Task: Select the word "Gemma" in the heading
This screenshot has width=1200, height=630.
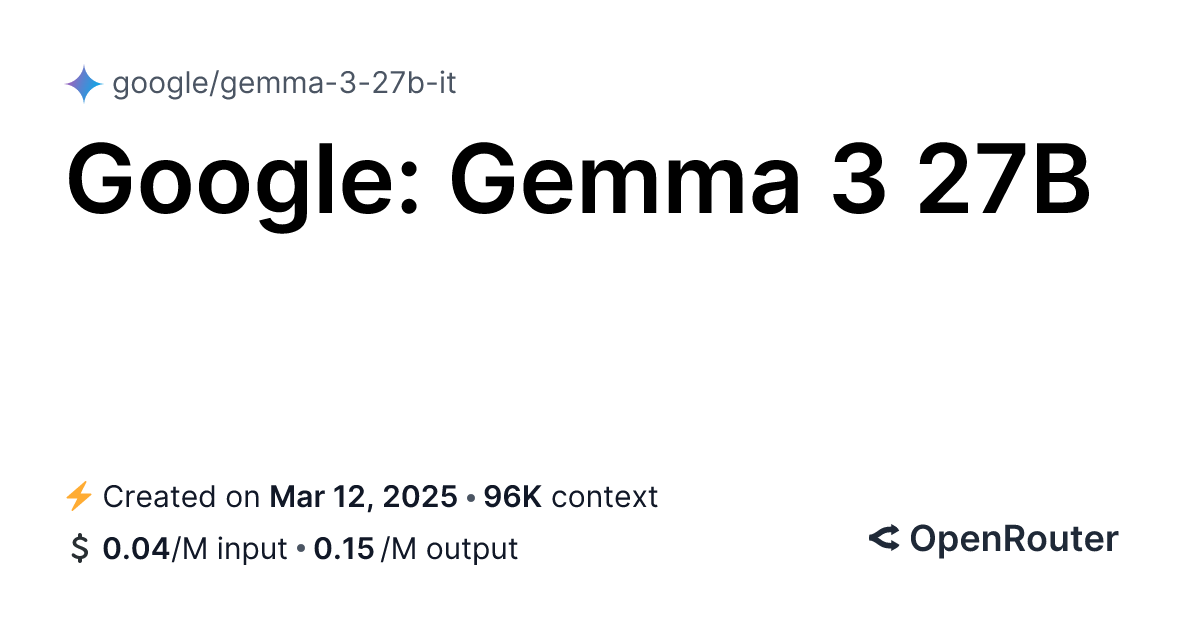Action: click(625, 183)
